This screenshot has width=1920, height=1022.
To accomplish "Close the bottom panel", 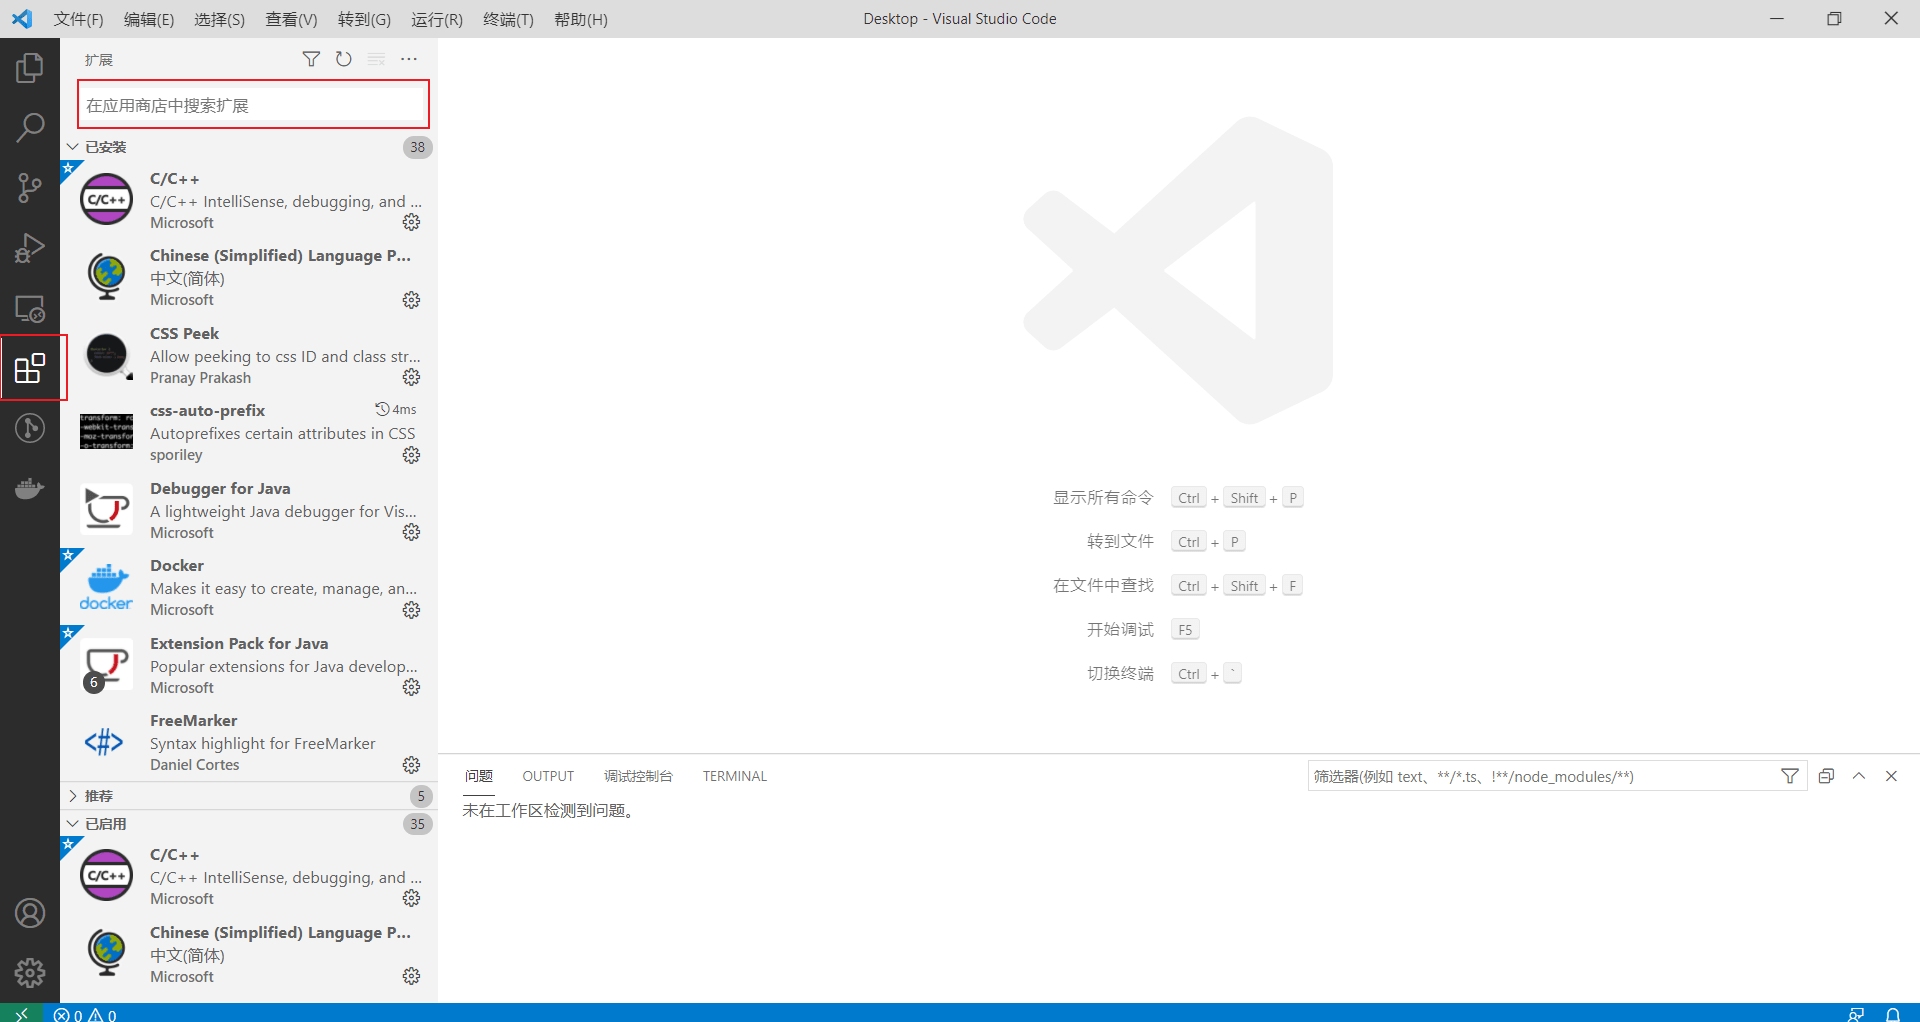I will pos(1891,776).
